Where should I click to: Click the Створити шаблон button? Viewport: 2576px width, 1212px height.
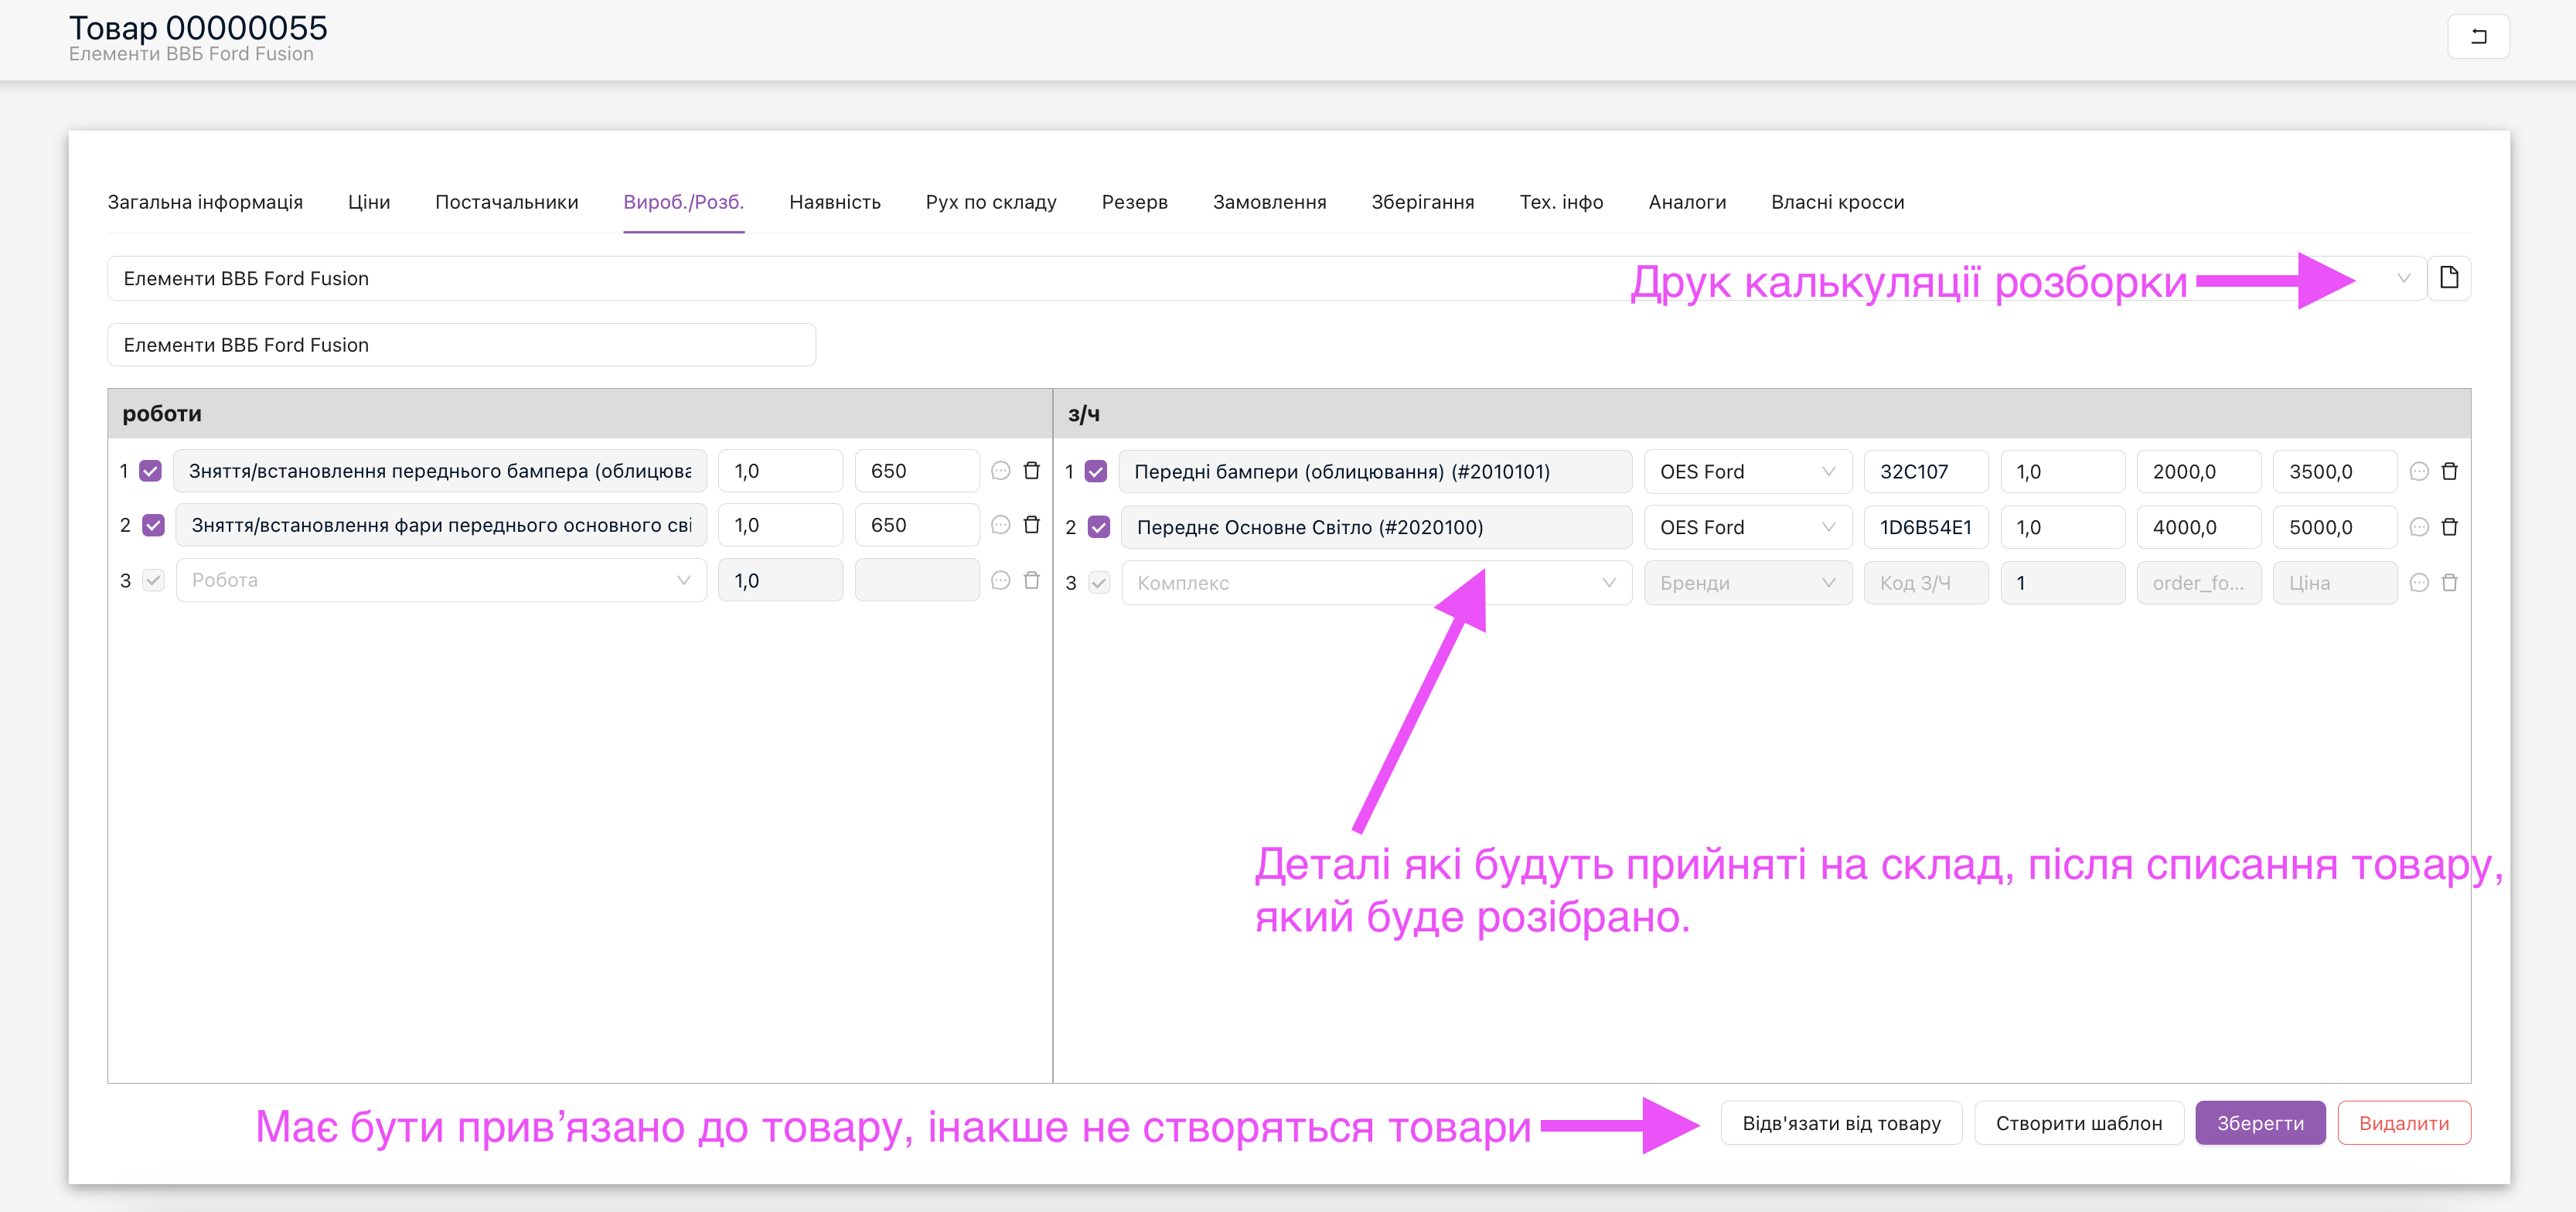[x=2077, y=1123]
